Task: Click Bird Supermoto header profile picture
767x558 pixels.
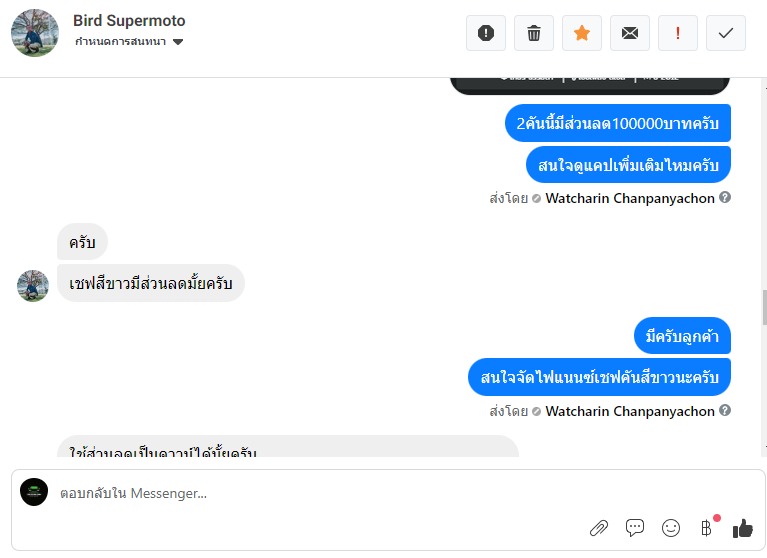Action: click(x=35, y=33)
